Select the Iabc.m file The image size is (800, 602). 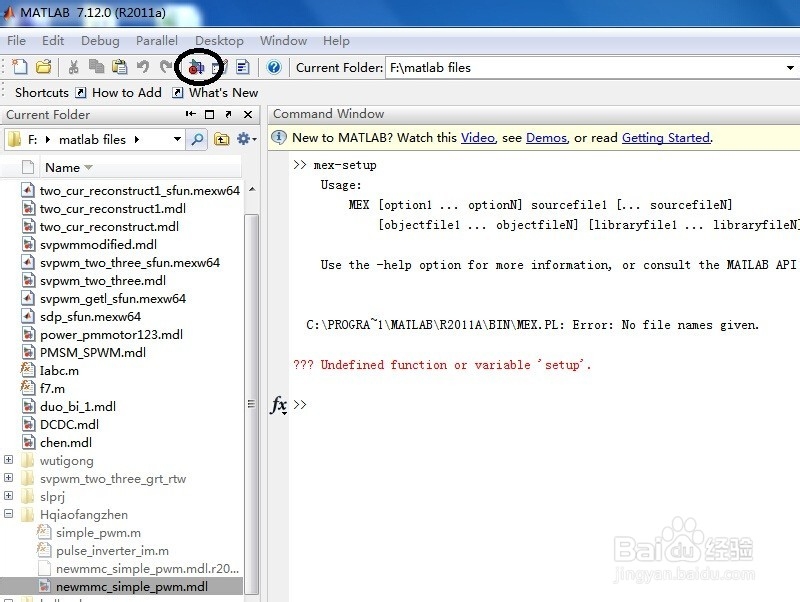pos(50,370)
